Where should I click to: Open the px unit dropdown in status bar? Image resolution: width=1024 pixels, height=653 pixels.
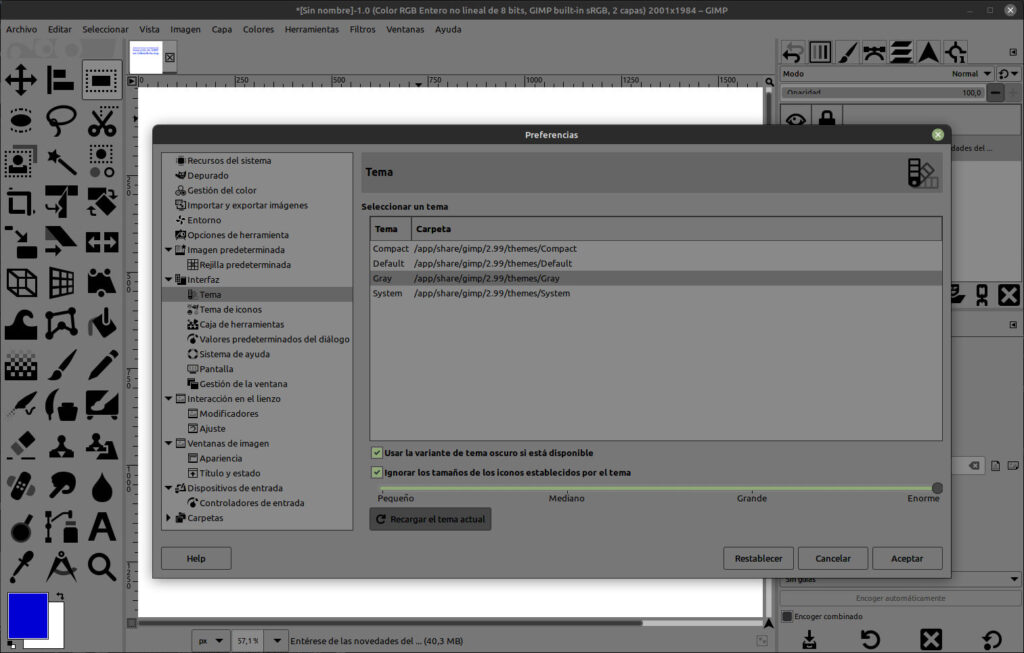pos(211,641)
